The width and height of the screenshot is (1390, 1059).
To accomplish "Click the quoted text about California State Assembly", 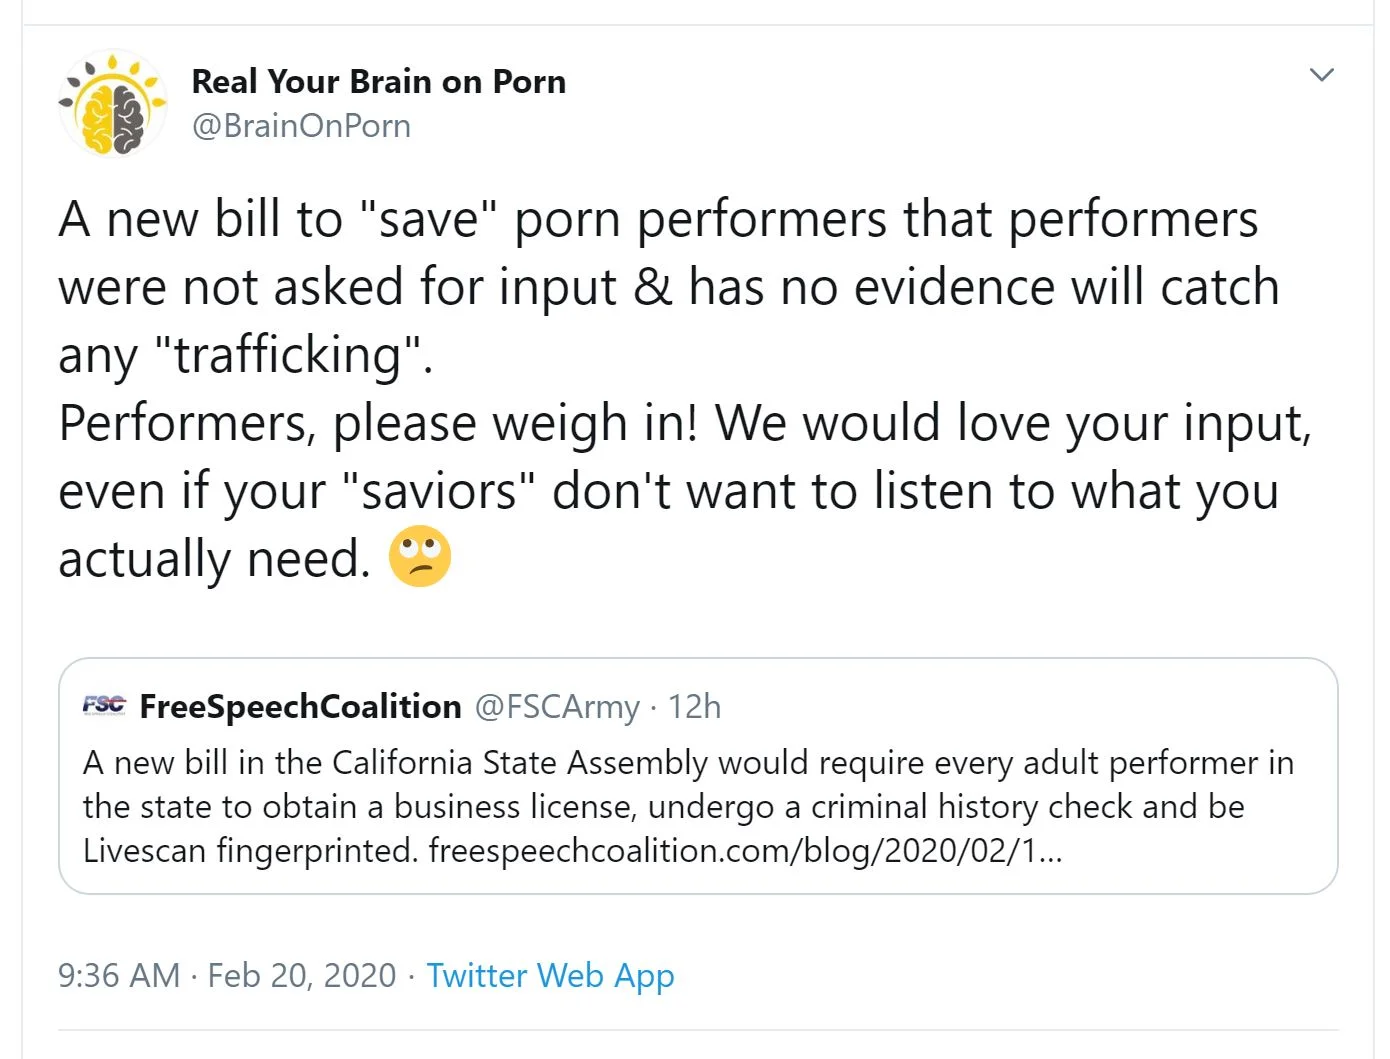I will [x=688, y=762].
